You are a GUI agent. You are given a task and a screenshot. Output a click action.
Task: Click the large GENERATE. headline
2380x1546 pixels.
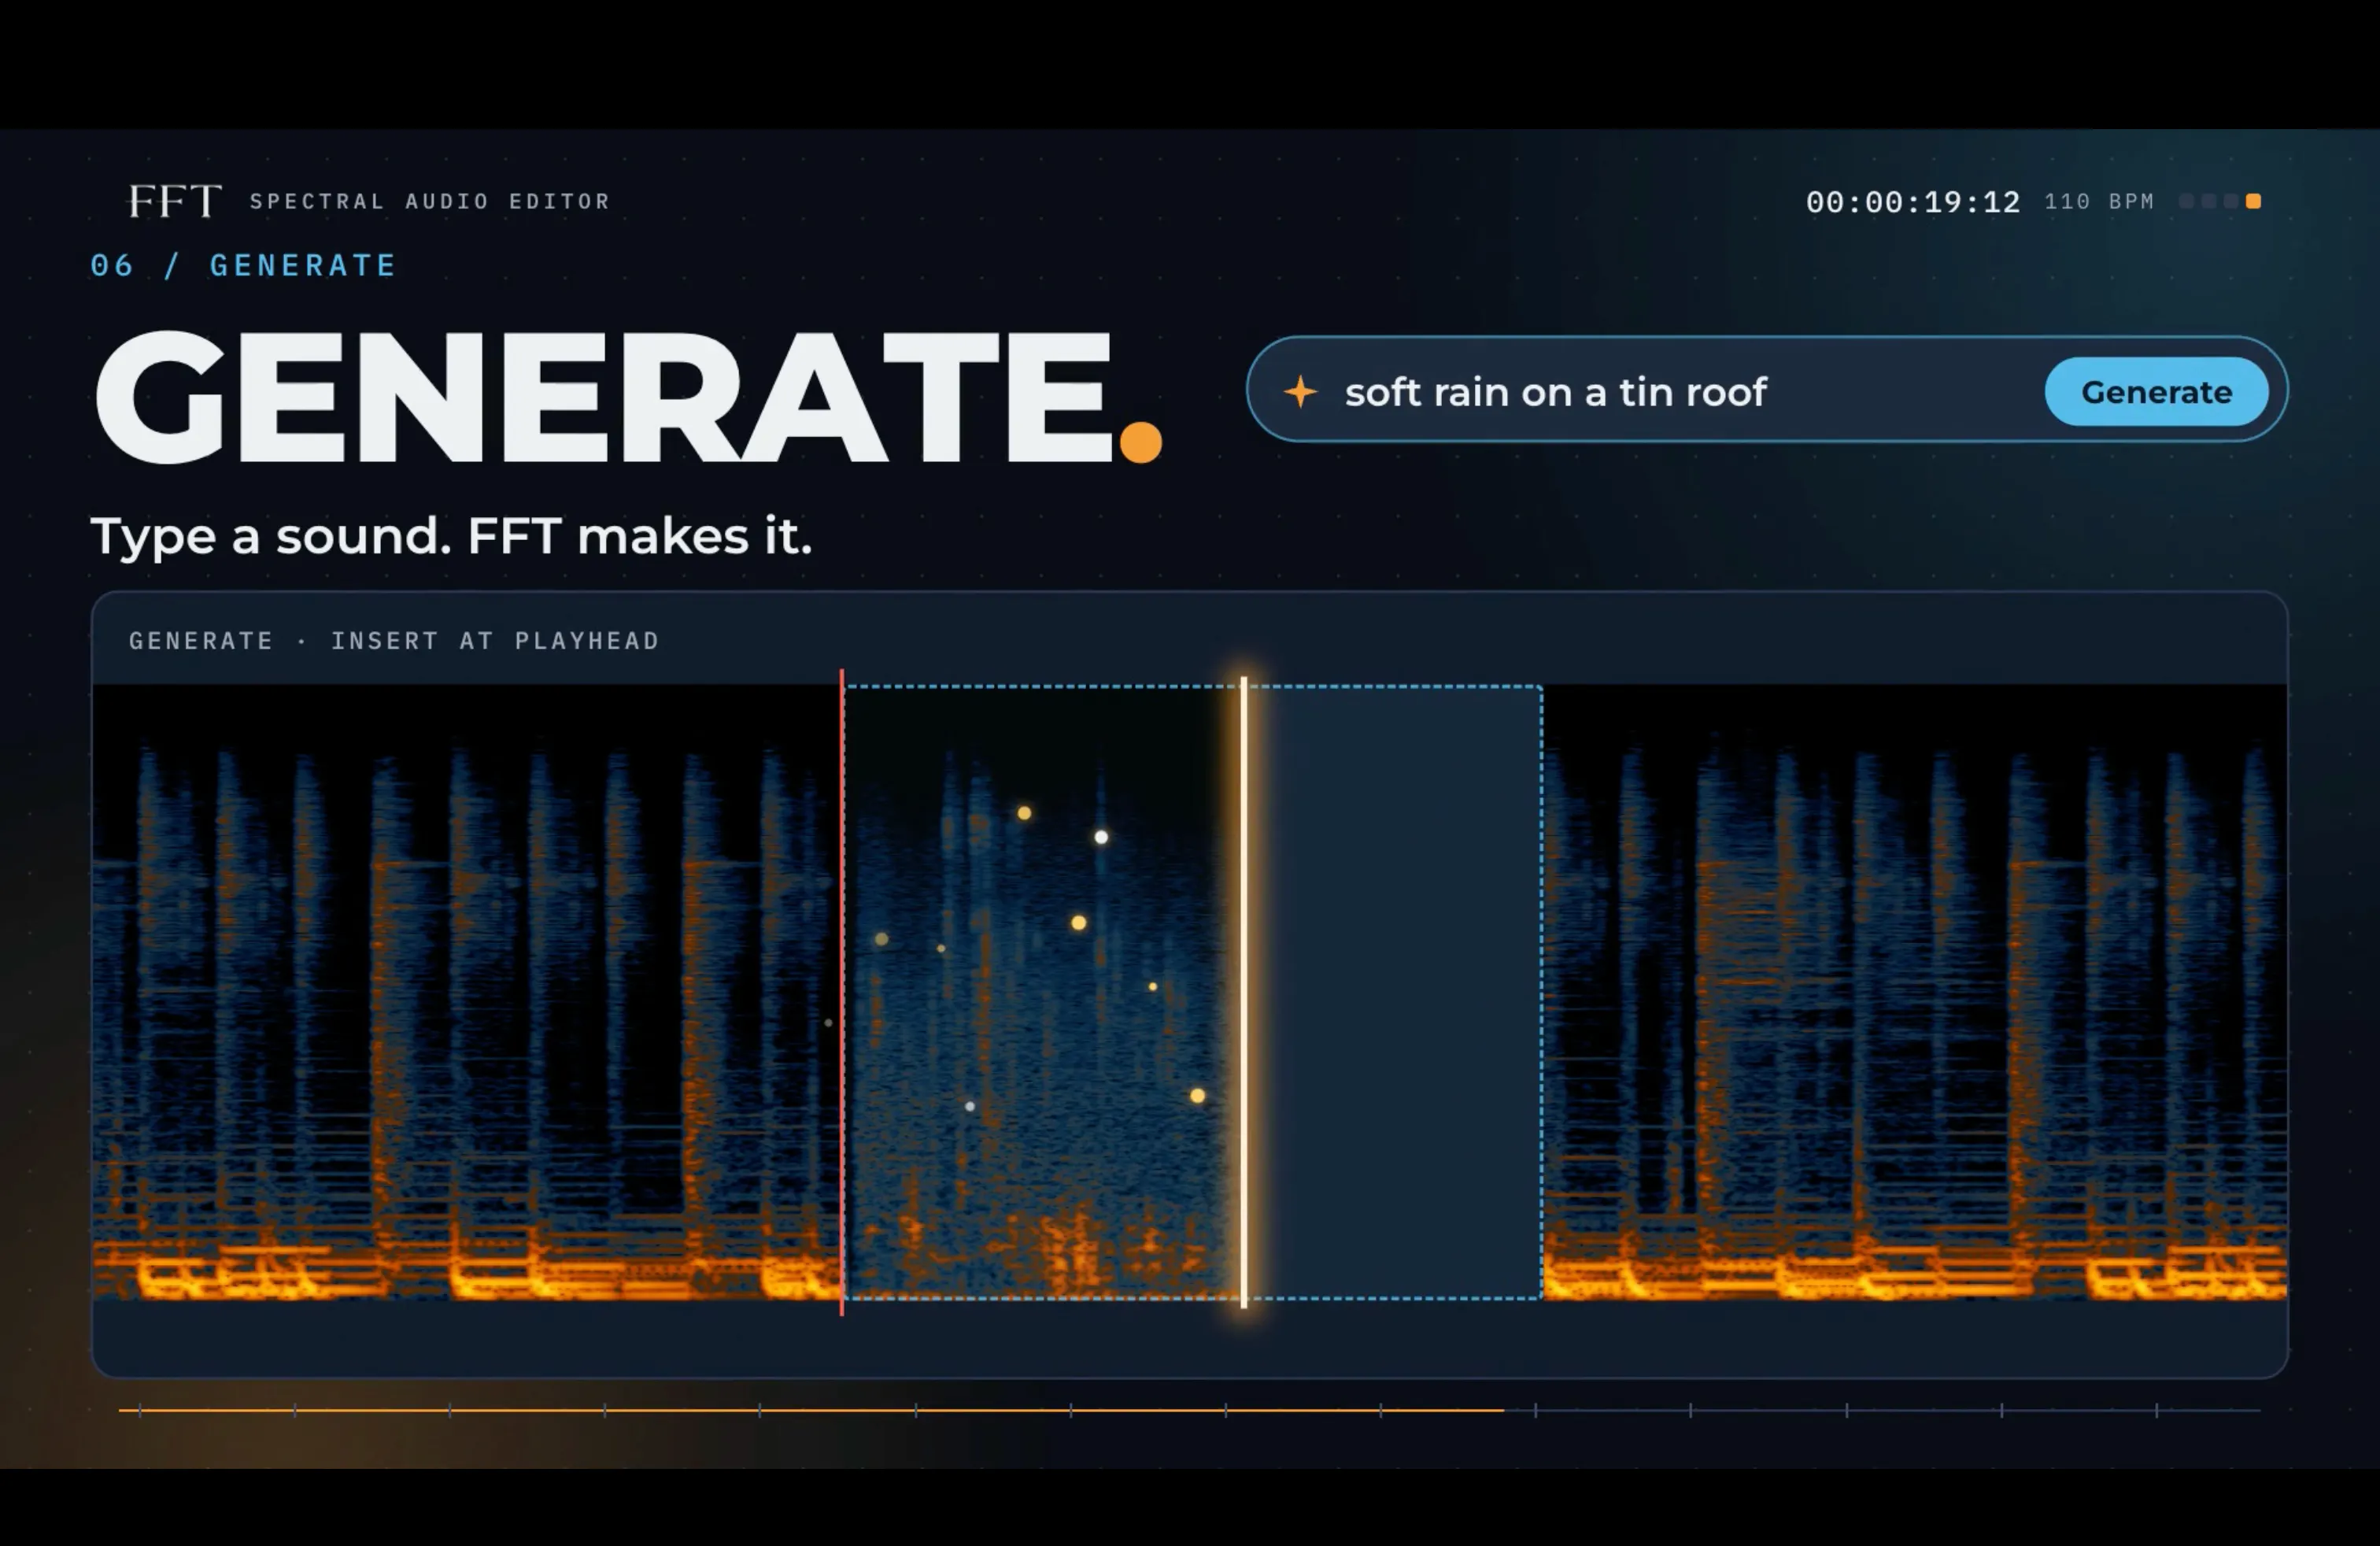point(627,397)
